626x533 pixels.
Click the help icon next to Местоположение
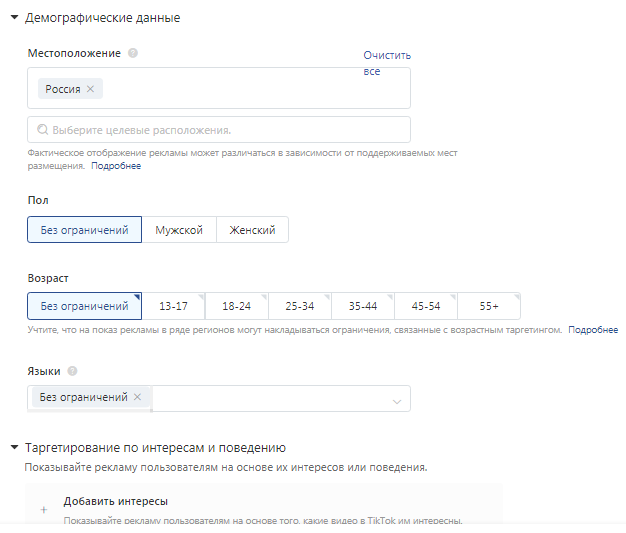pos(133,53)
